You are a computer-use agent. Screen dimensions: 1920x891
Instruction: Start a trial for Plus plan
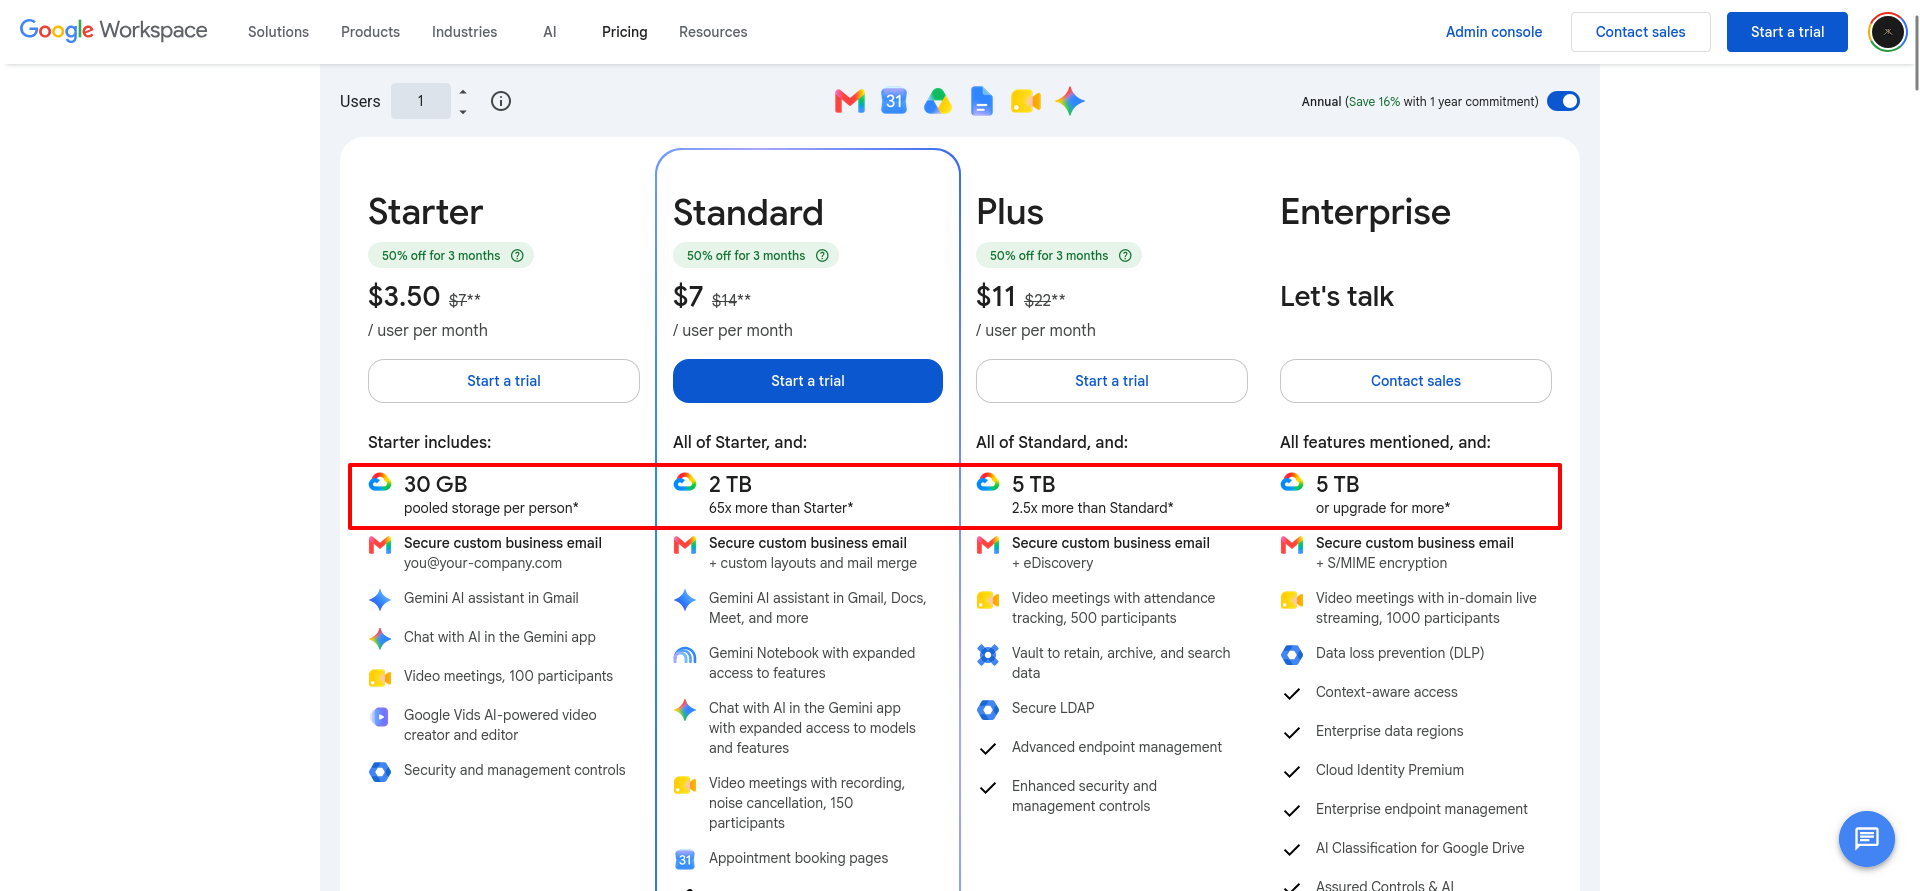(x=1112, y=381)
